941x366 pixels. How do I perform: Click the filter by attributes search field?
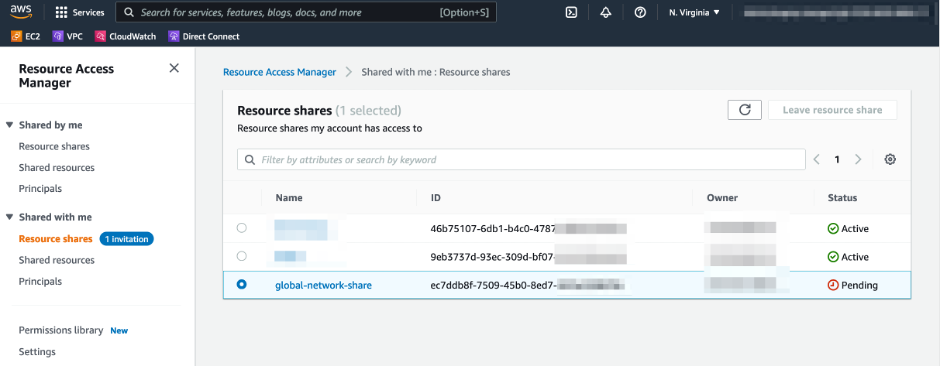(x=521, y=160)
